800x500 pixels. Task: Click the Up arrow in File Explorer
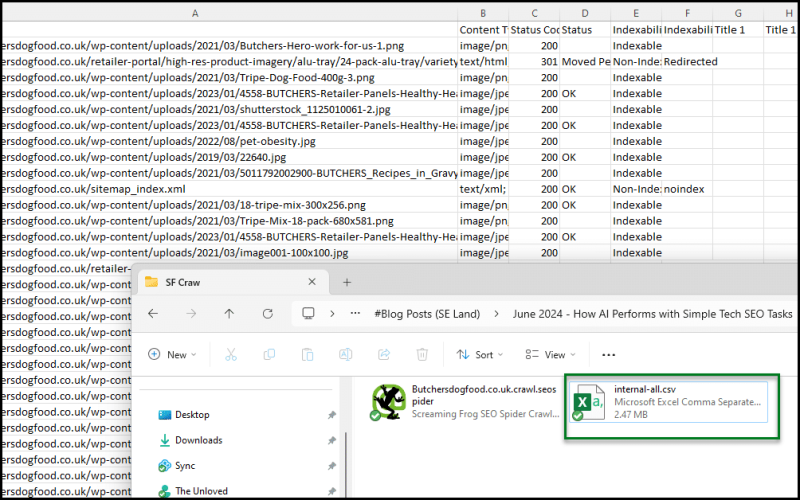pyautogui.click(x=229, y=313)
